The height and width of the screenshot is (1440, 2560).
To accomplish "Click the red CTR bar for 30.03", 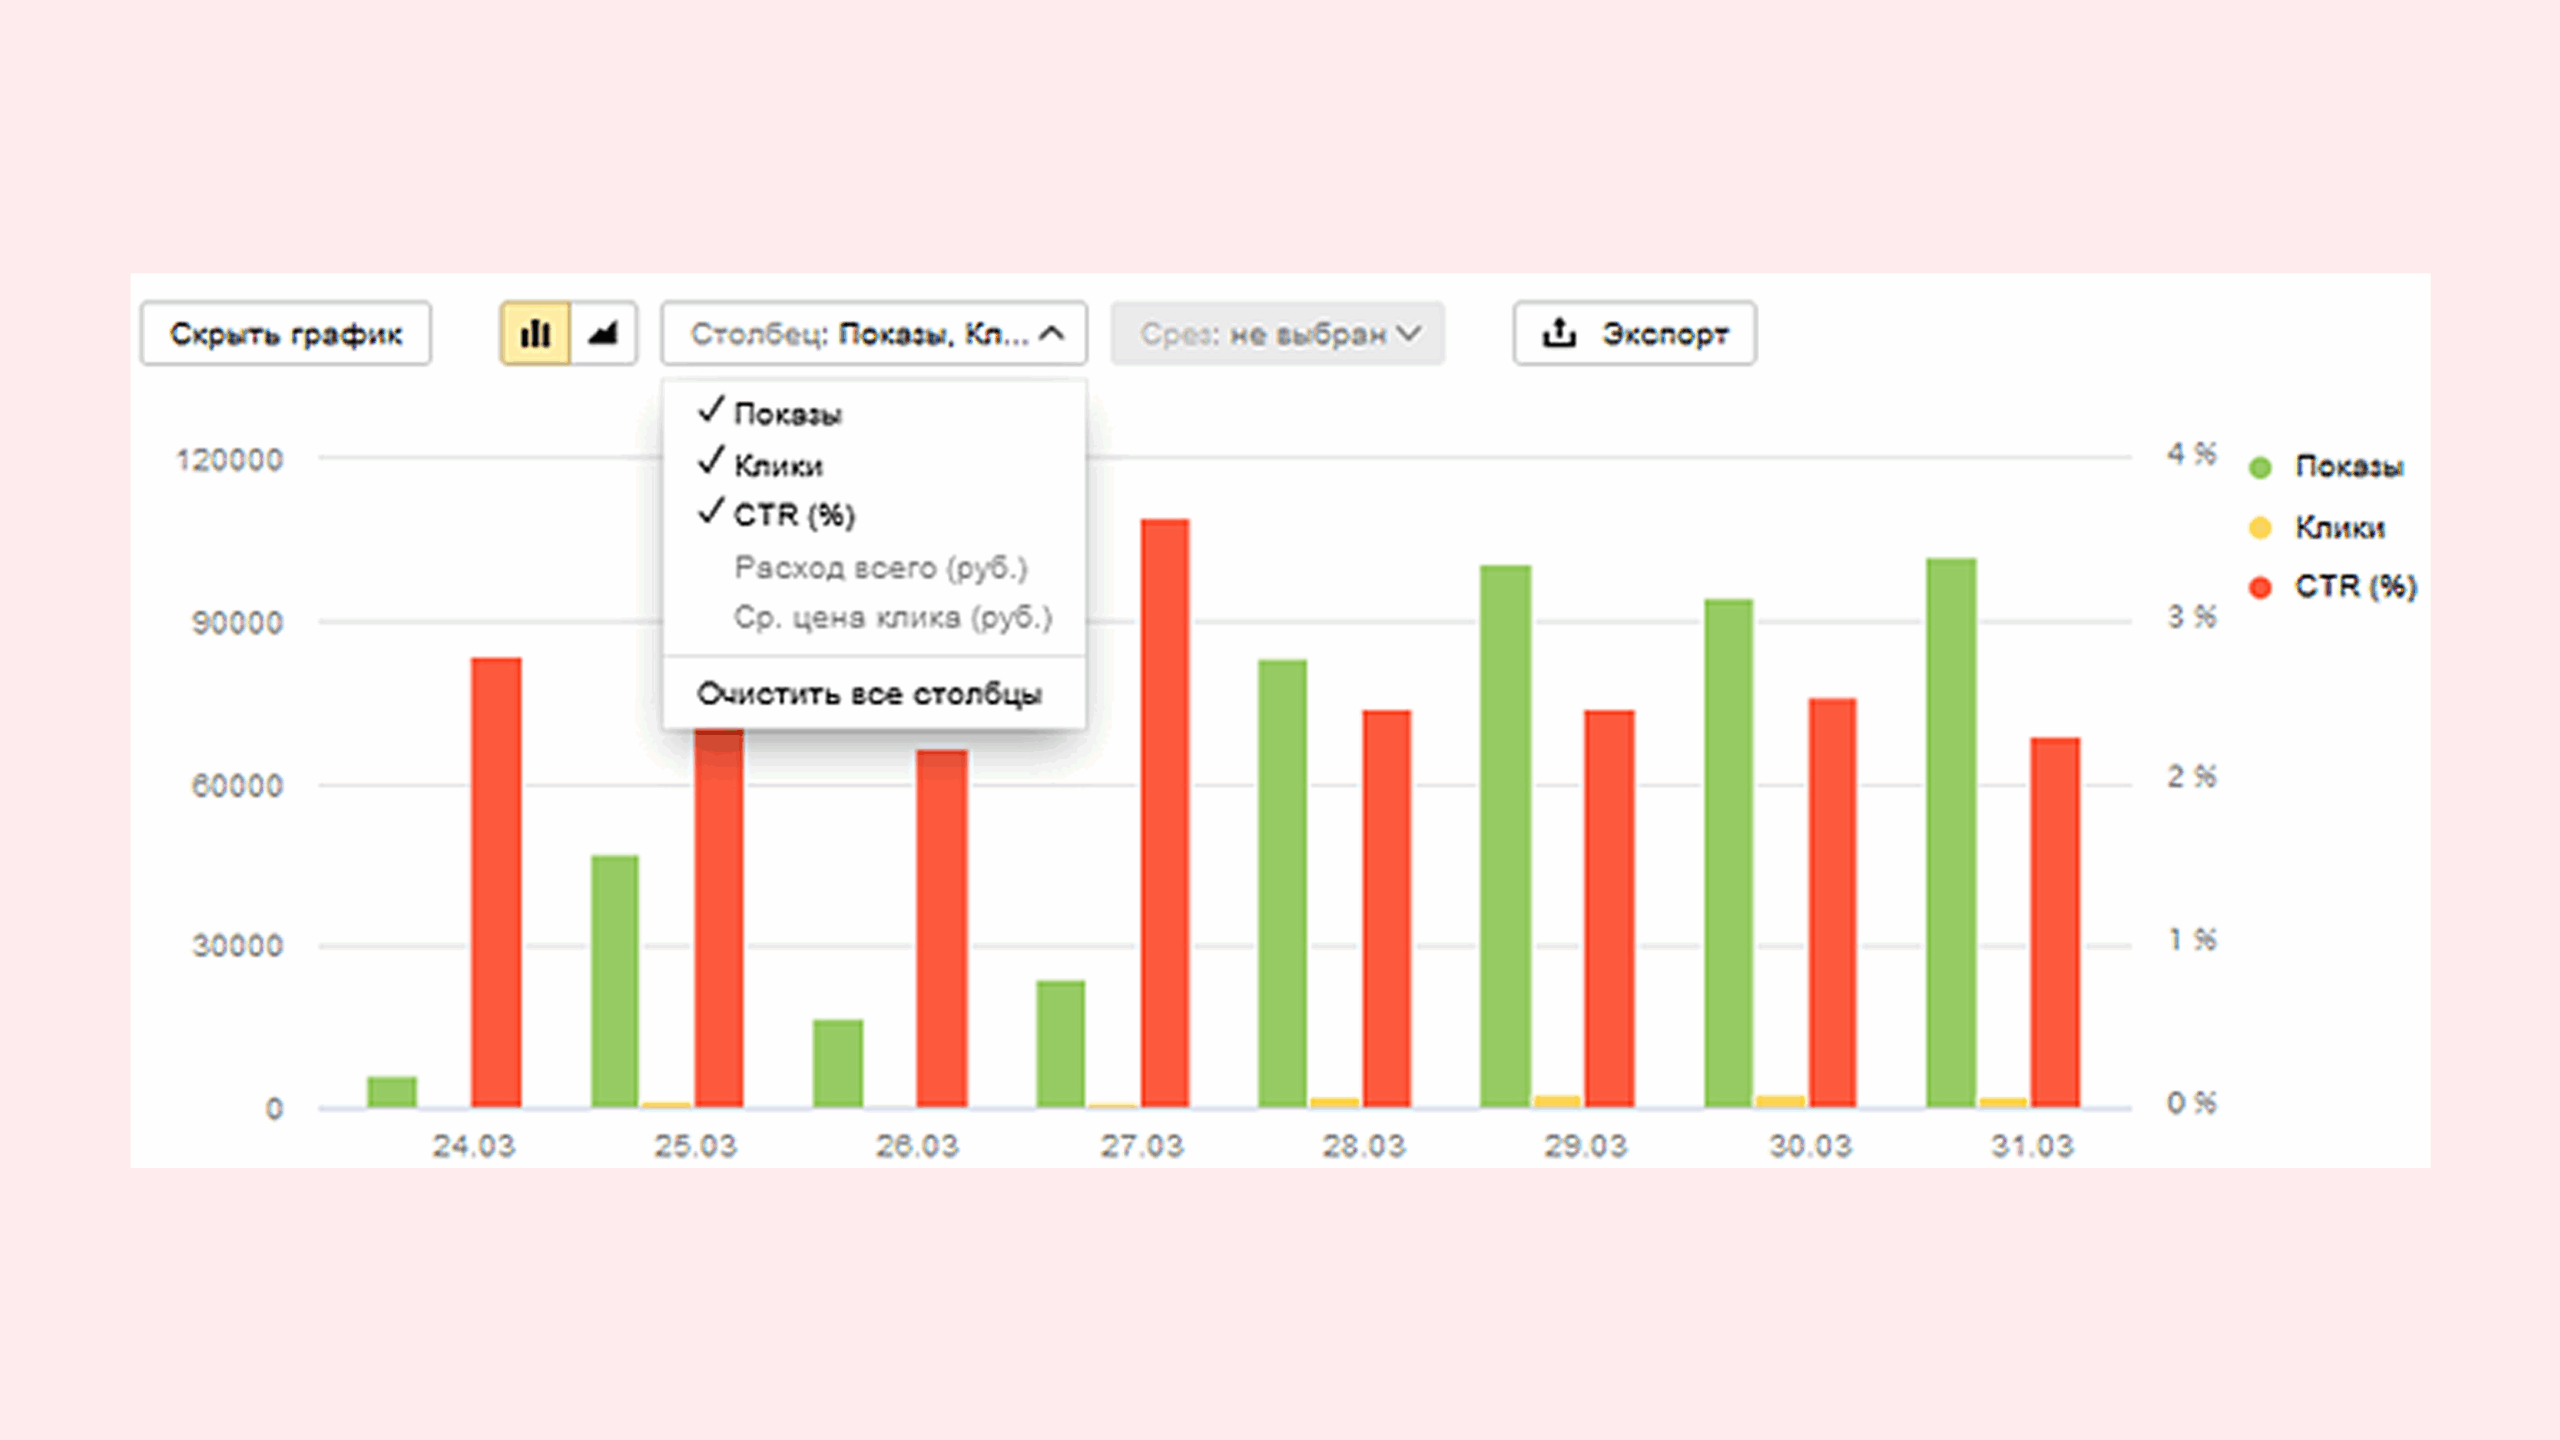I will click(1832, 902).
